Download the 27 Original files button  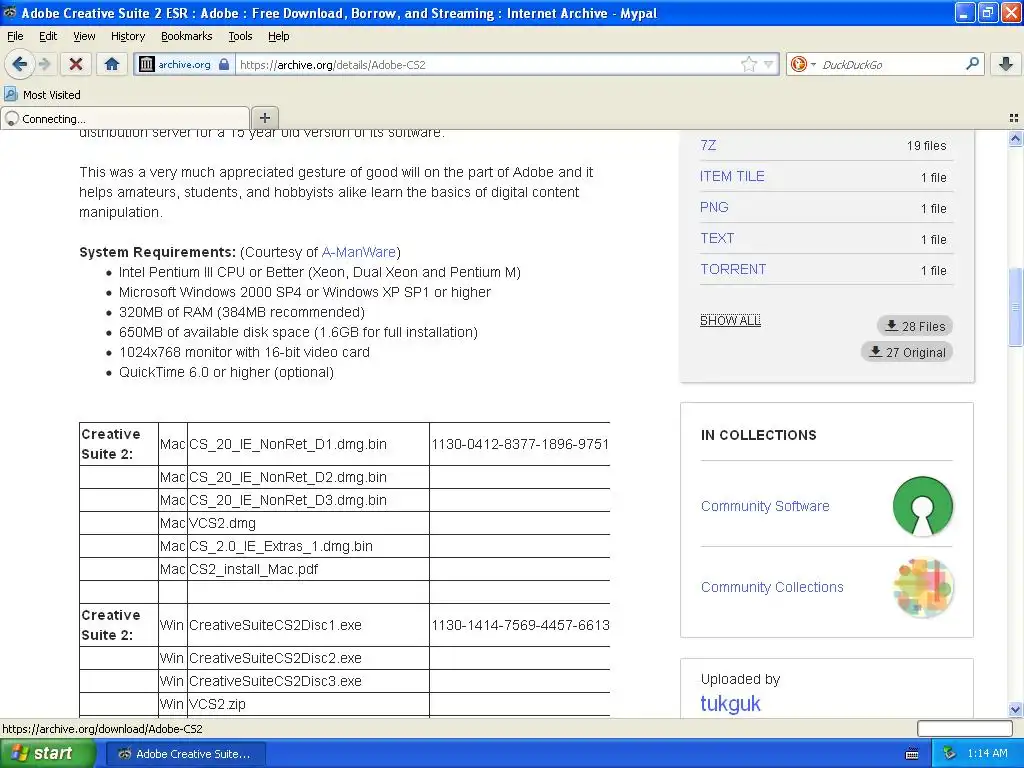(x=907, y=352)
